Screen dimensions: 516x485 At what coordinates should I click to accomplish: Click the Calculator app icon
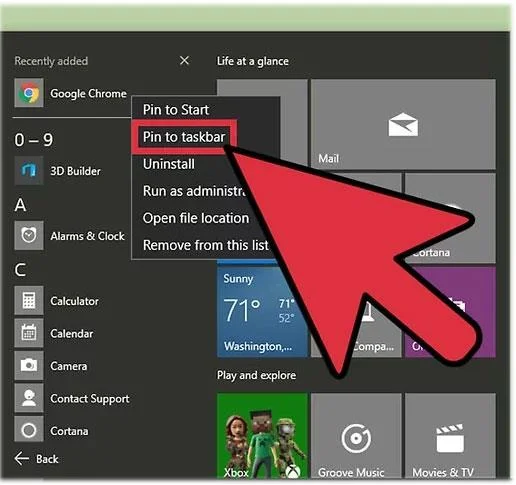29,300
